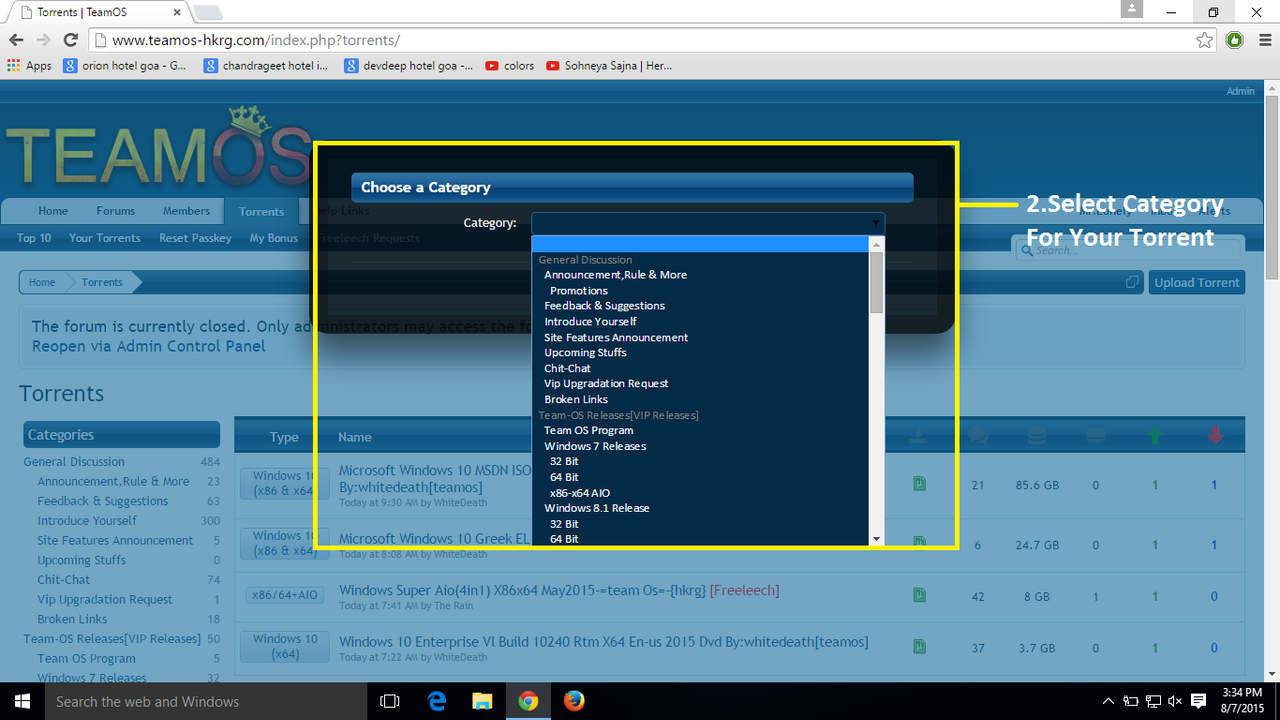1280x720 pixels.
Task: Click the green download icon for Microsoft Windows 10 MSDN torrent
Action: pos(919,484)
